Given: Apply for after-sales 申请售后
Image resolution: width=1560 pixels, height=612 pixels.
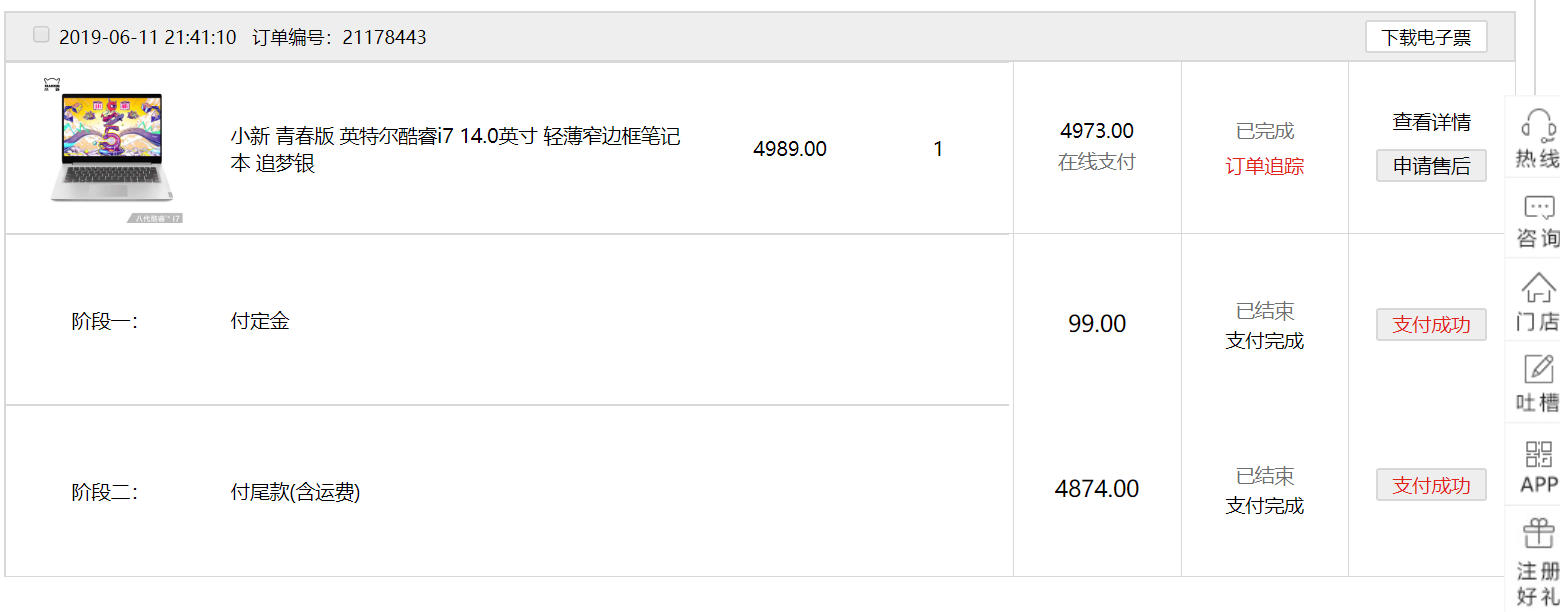Looking at the screenshot, I should point(1431,166).
